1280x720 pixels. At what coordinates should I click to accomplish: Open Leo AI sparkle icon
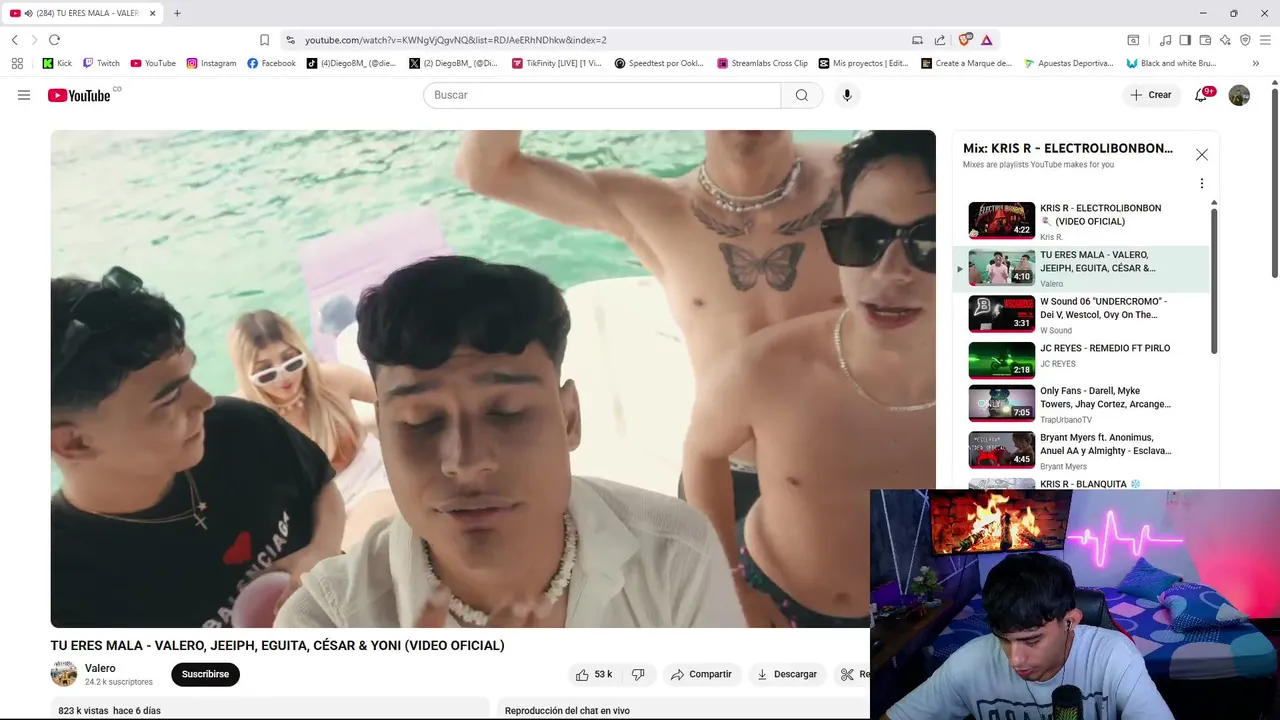[1225, 40]
